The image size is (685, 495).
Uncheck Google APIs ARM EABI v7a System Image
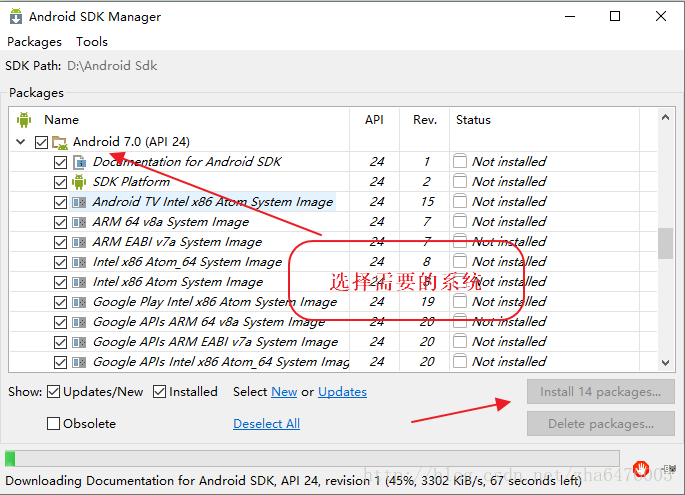coord(60,343)
